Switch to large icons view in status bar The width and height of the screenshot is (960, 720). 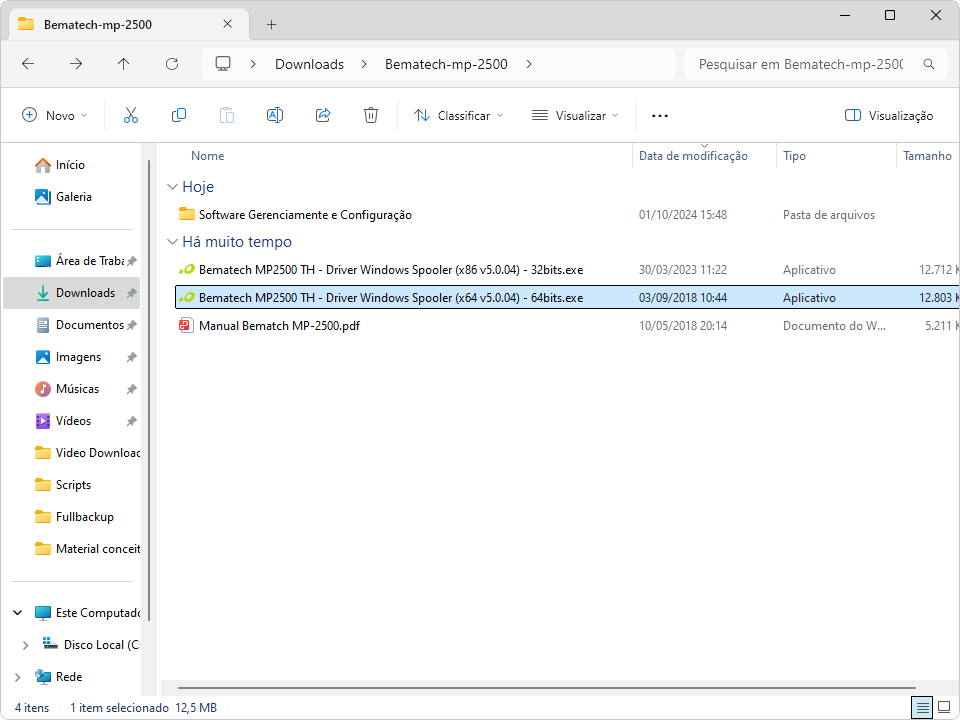(943, 708)
